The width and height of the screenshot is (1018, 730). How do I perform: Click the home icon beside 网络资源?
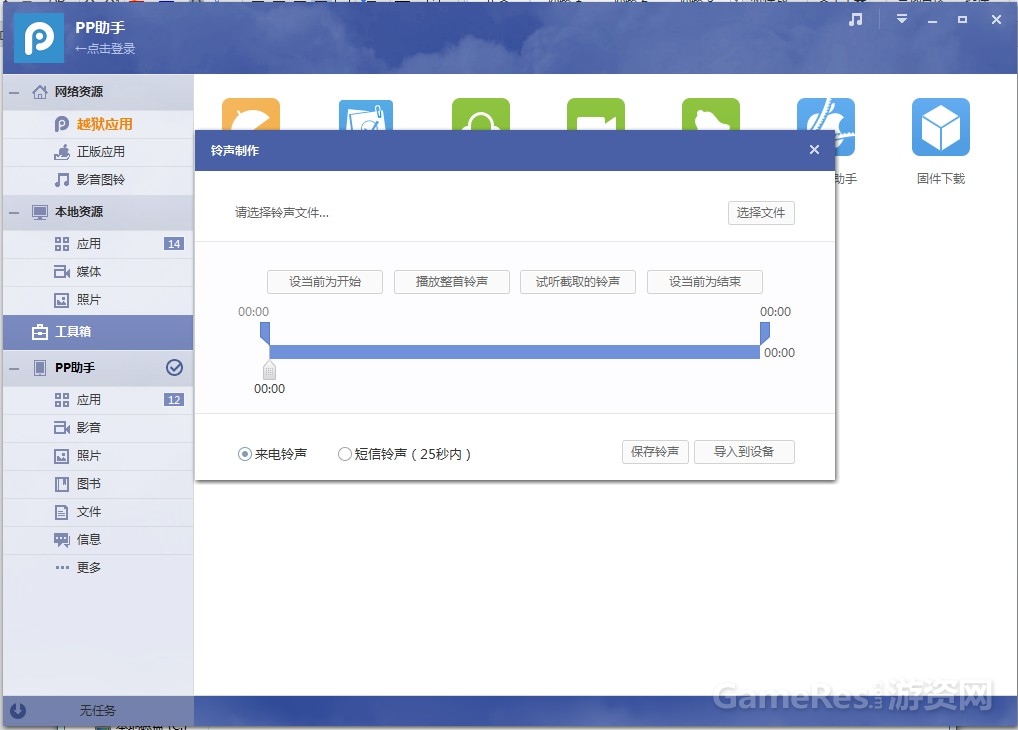(40, 92)
